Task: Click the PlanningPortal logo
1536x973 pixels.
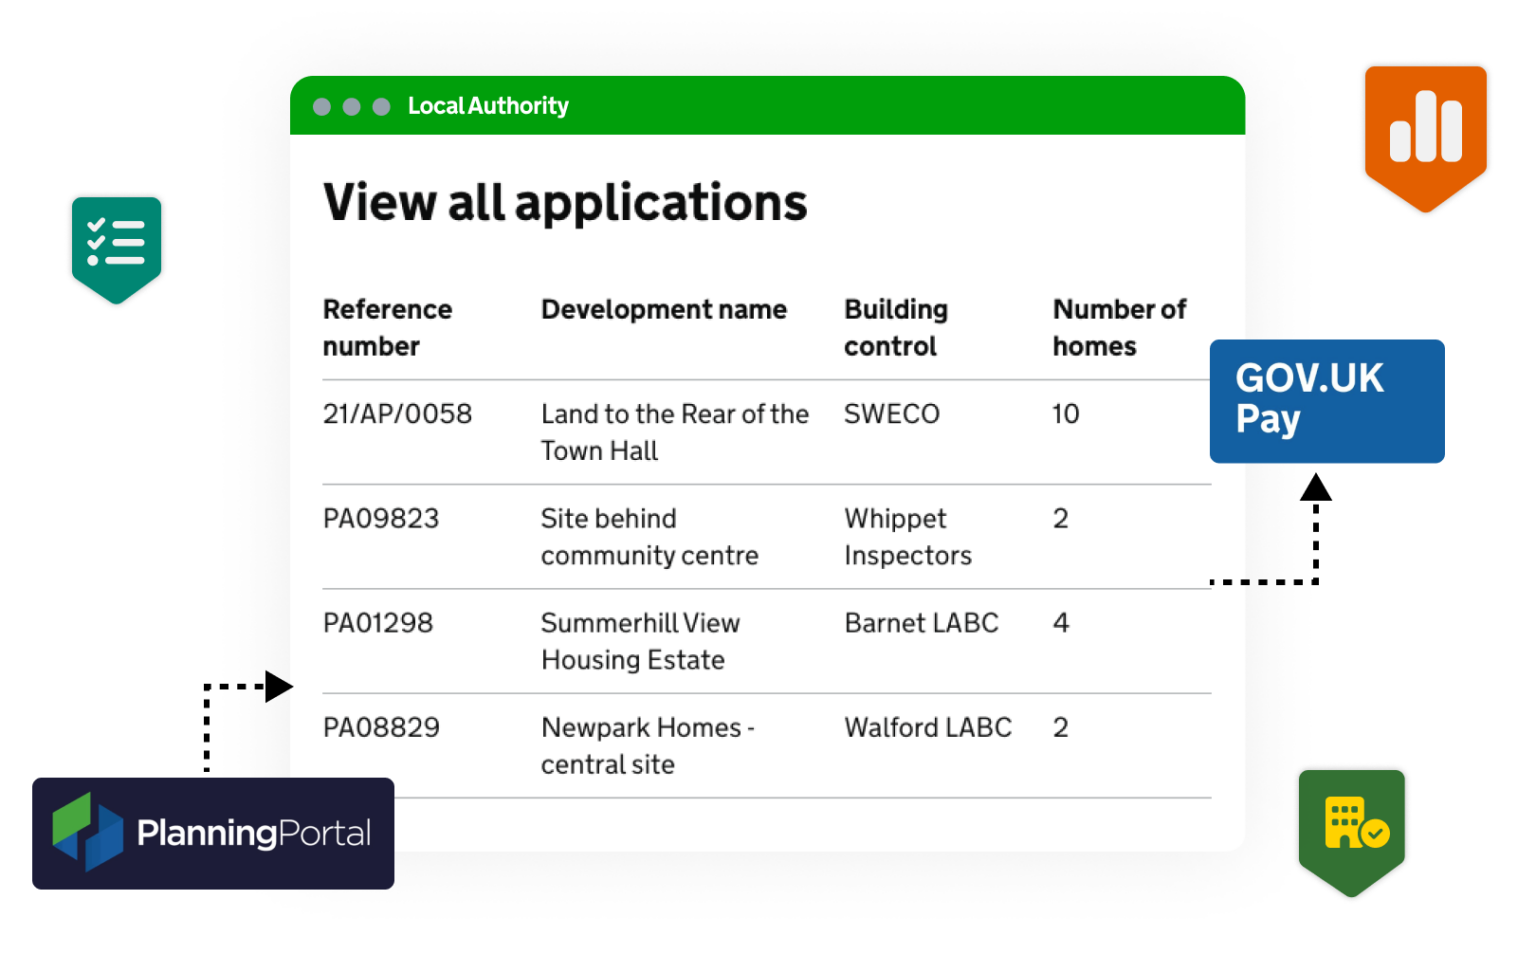Action: pyautogui.click(x=213, y=833)
